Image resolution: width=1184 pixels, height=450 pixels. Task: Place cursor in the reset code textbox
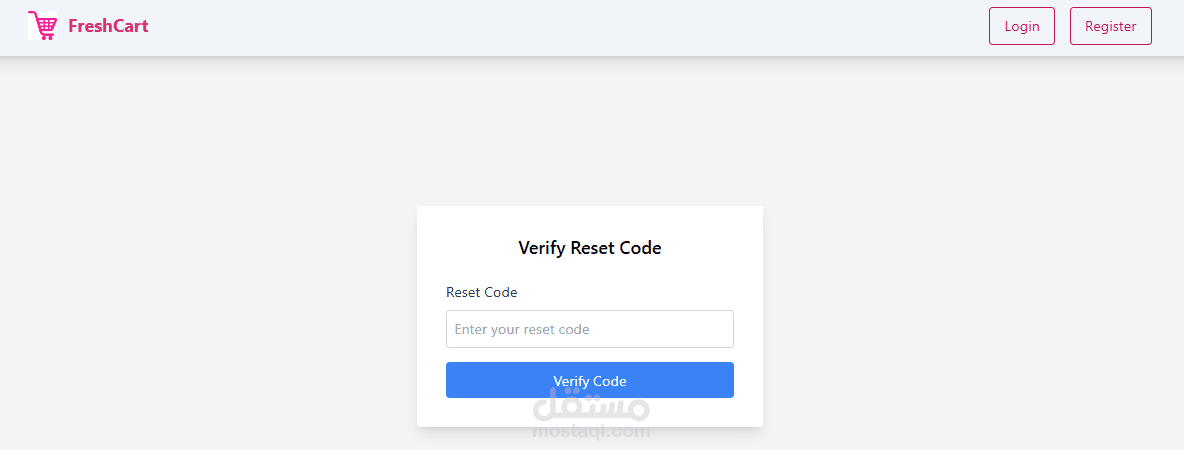coord(590,329)
